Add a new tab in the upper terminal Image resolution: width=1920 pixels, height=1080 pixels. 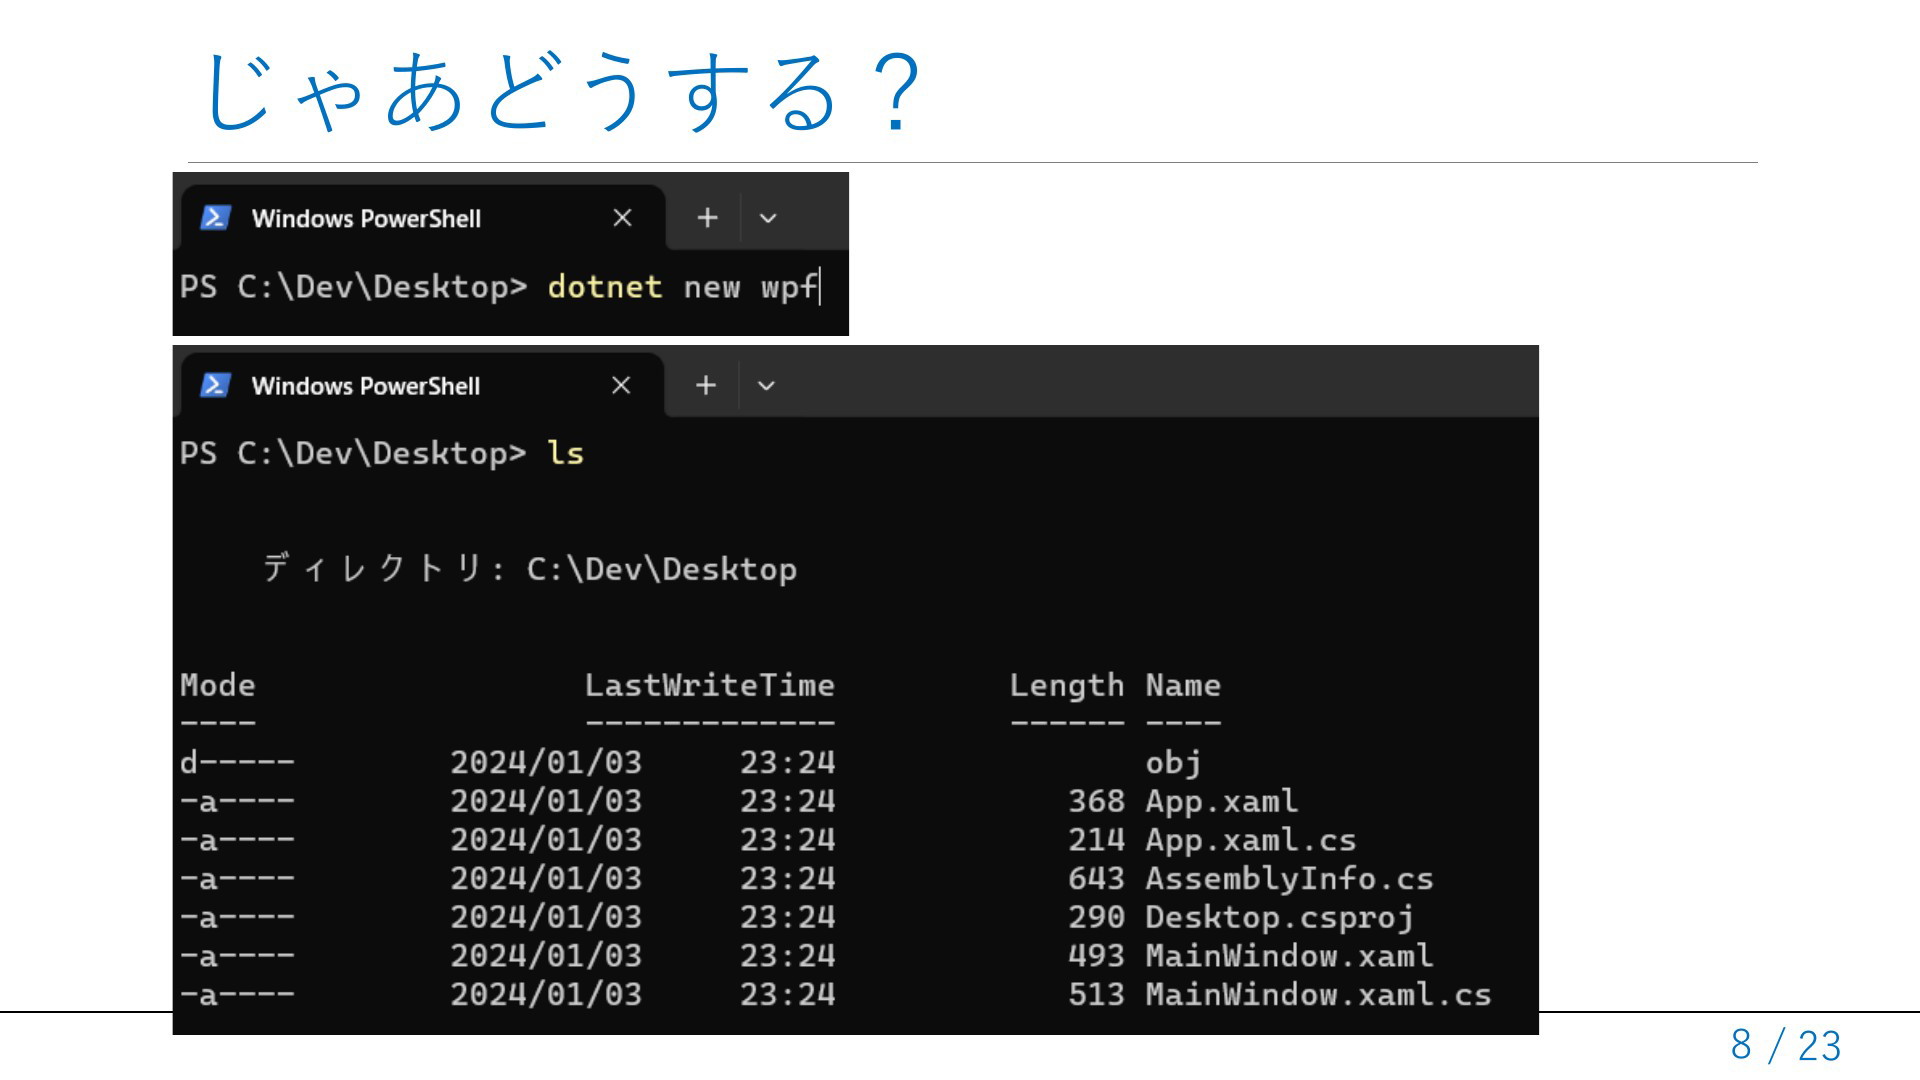(707, 218)
